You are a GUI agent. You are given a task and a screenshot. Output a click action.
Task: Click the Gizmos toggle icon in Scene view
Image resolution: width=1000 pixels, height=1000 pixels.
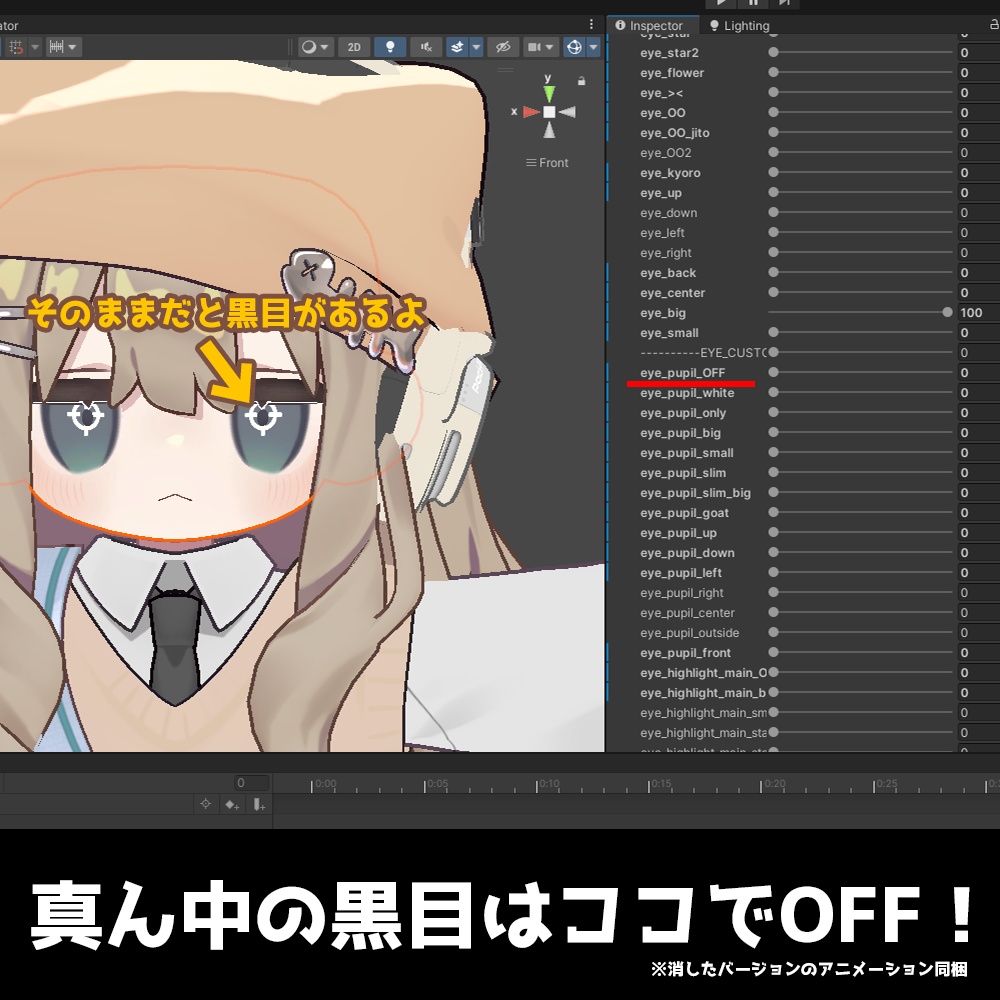point(574,47)
